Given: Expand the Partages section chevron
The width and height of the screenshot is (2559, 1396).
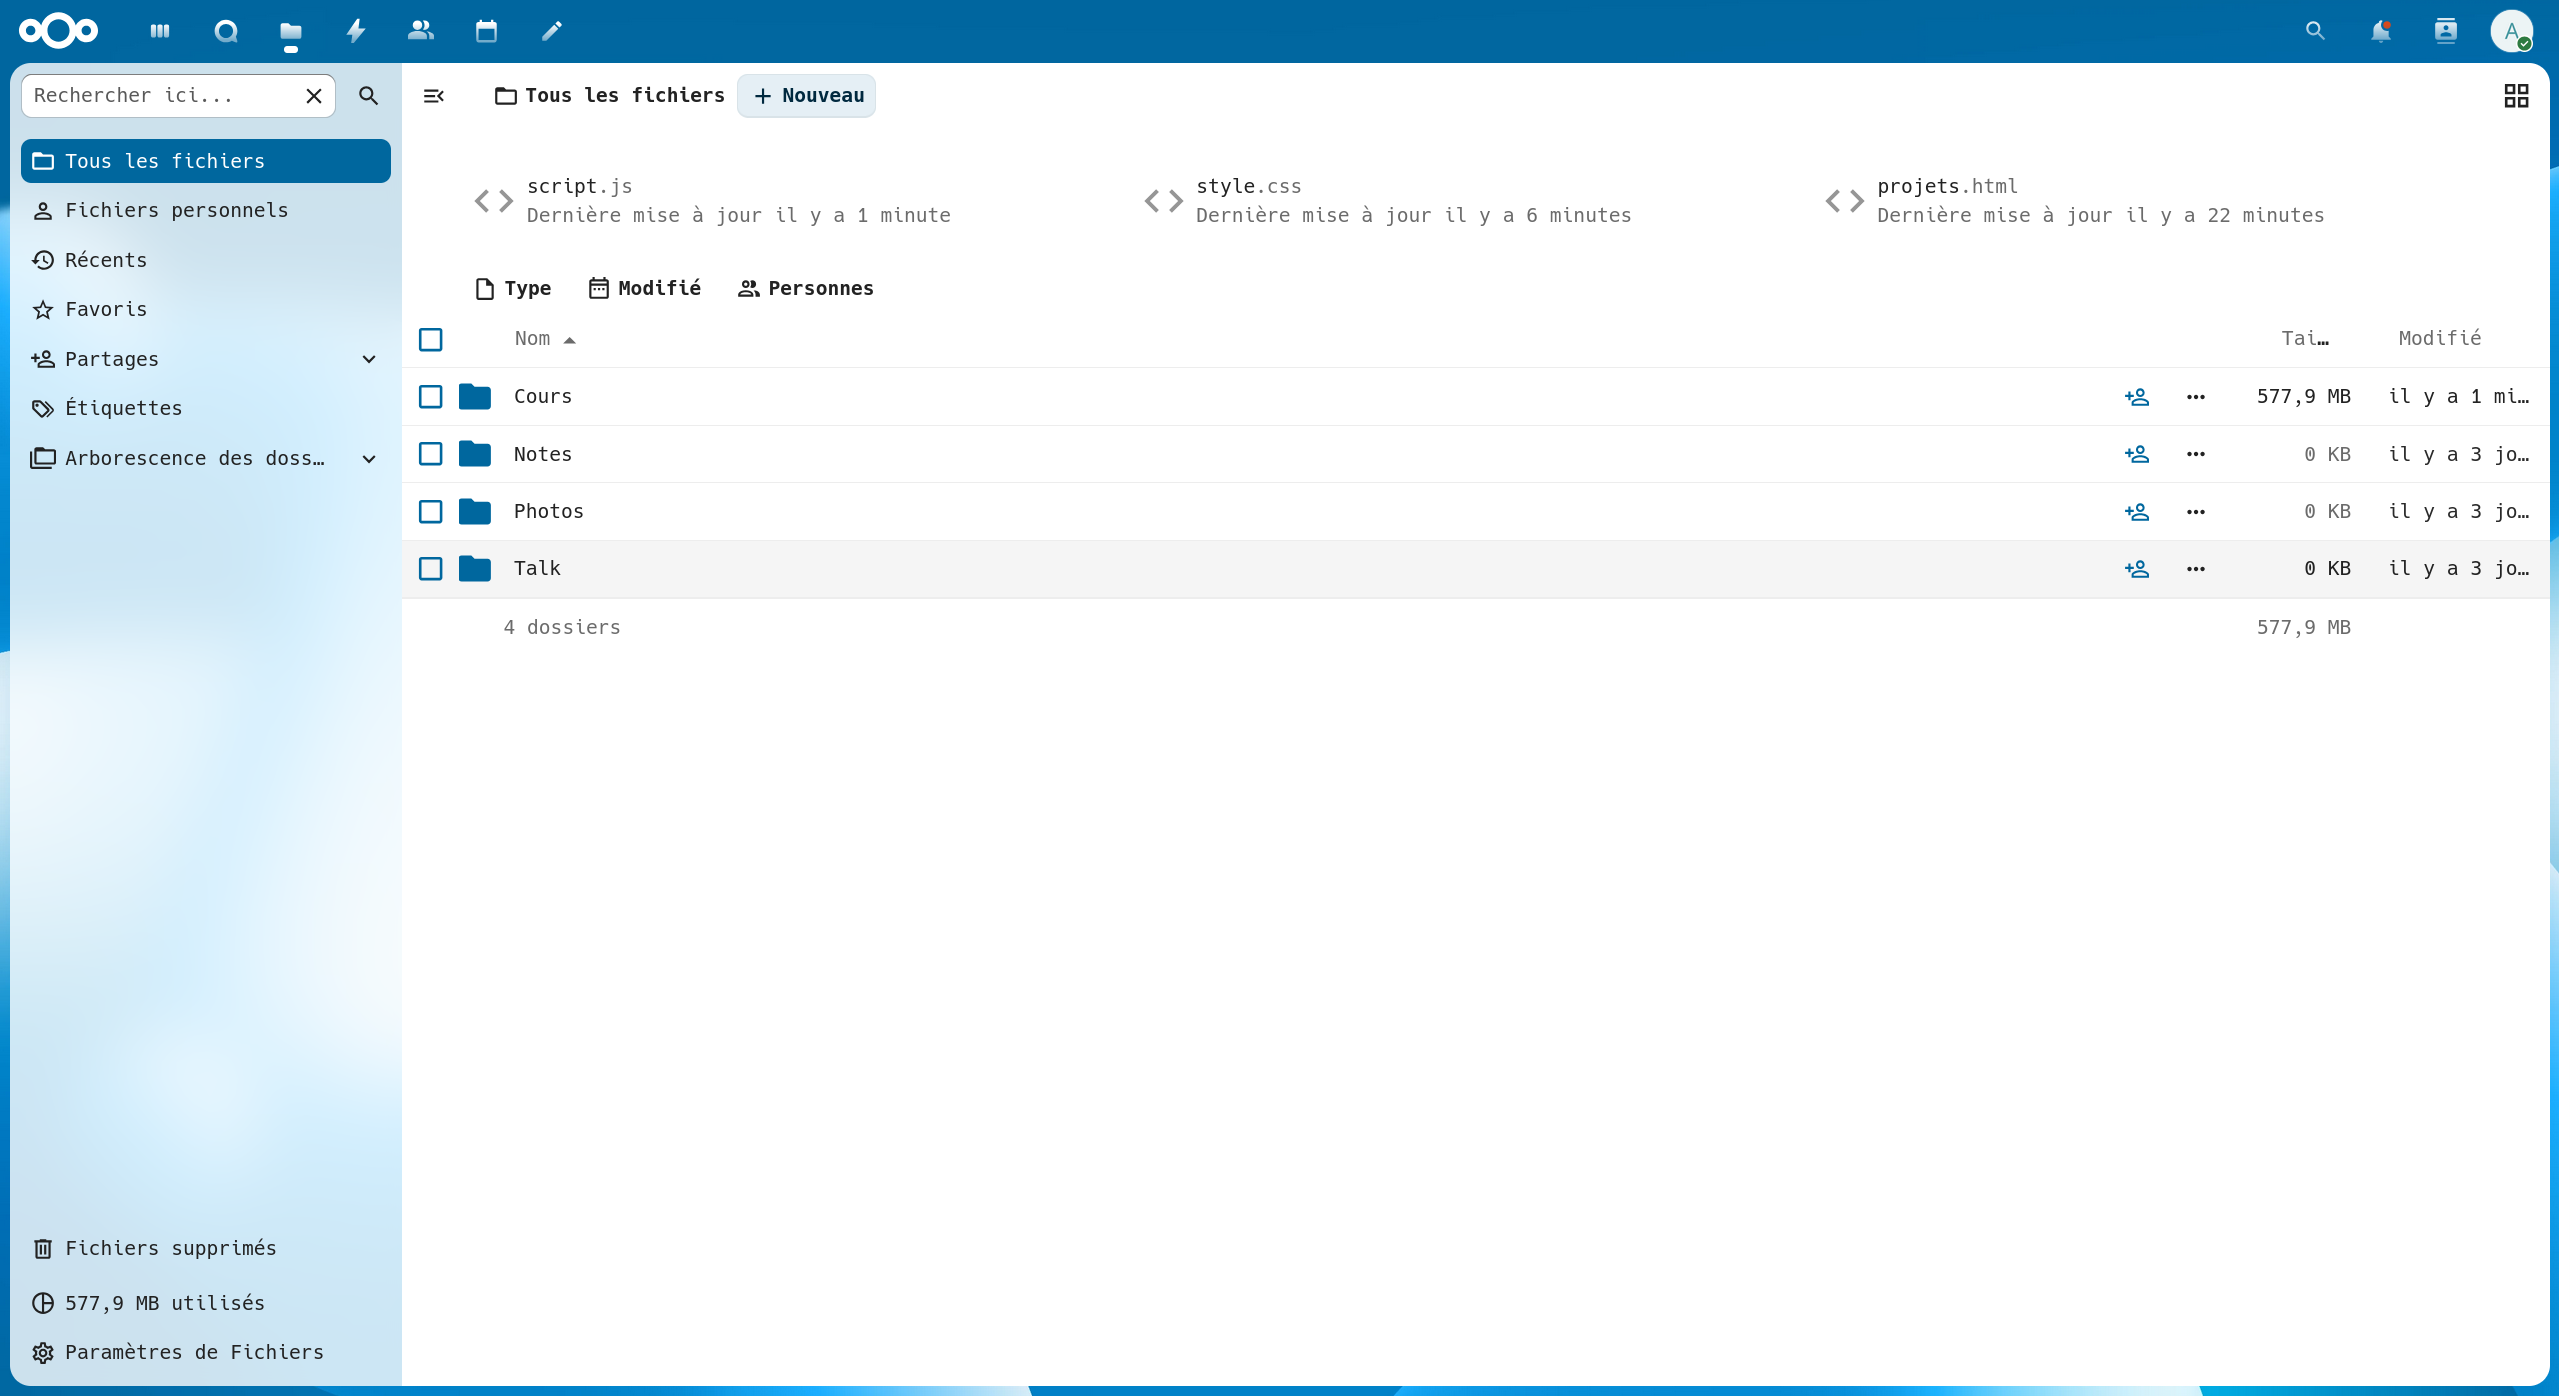Looking at the screenshot, I should pos(369,359).
